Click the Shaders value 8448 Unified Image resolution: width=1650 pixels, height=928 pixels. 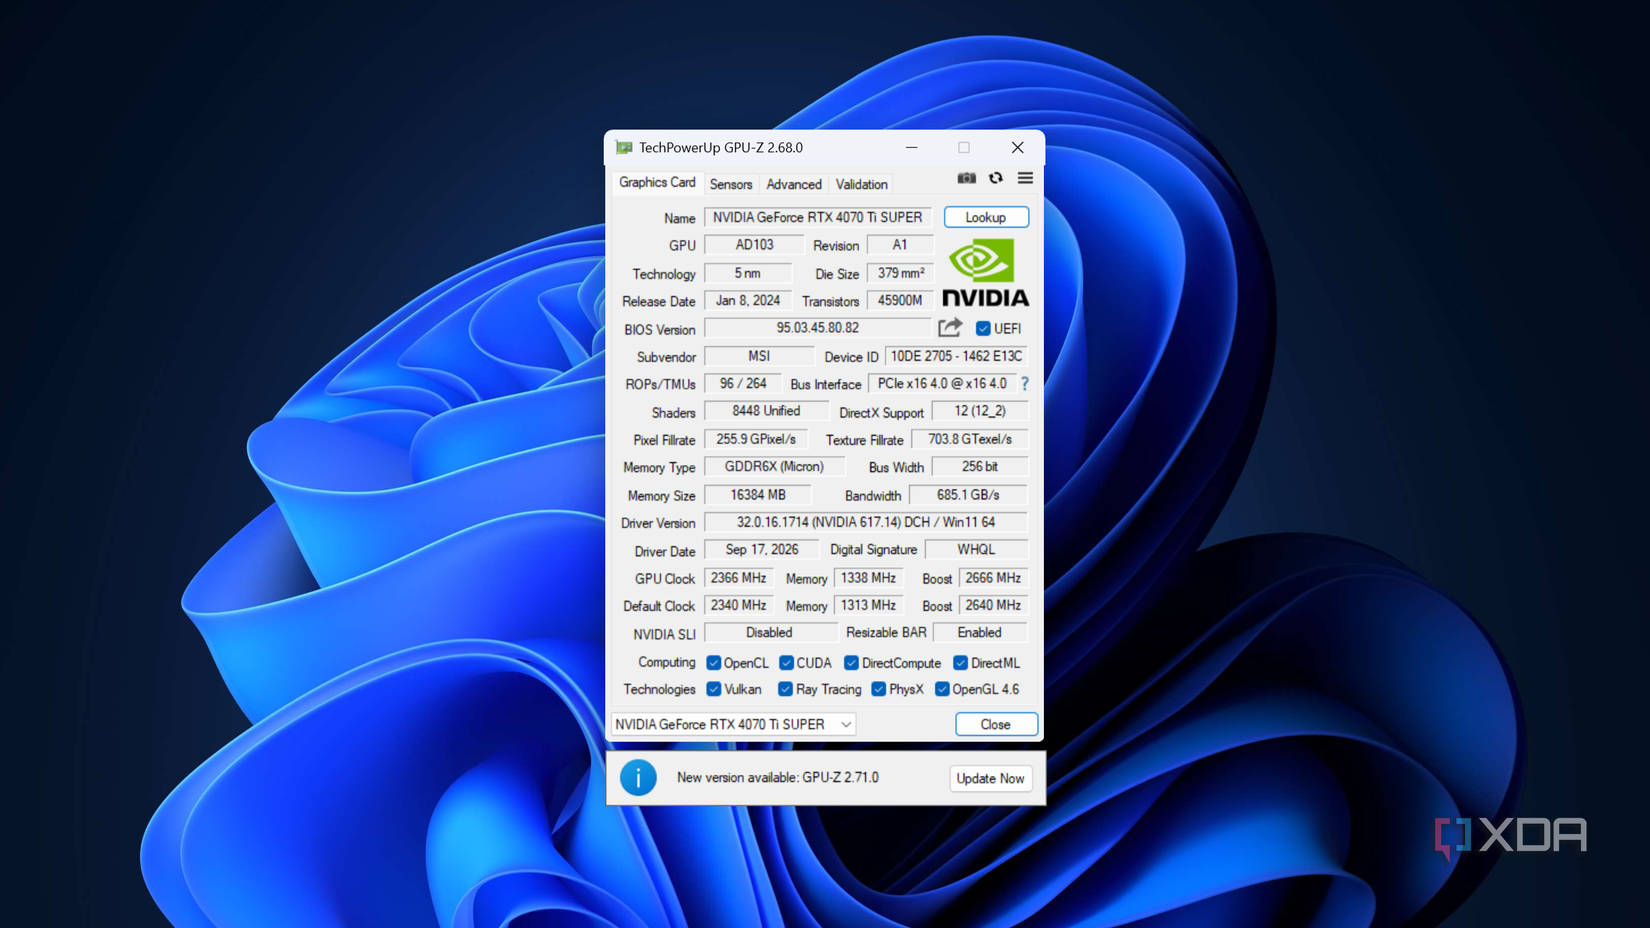coord(766,411)
